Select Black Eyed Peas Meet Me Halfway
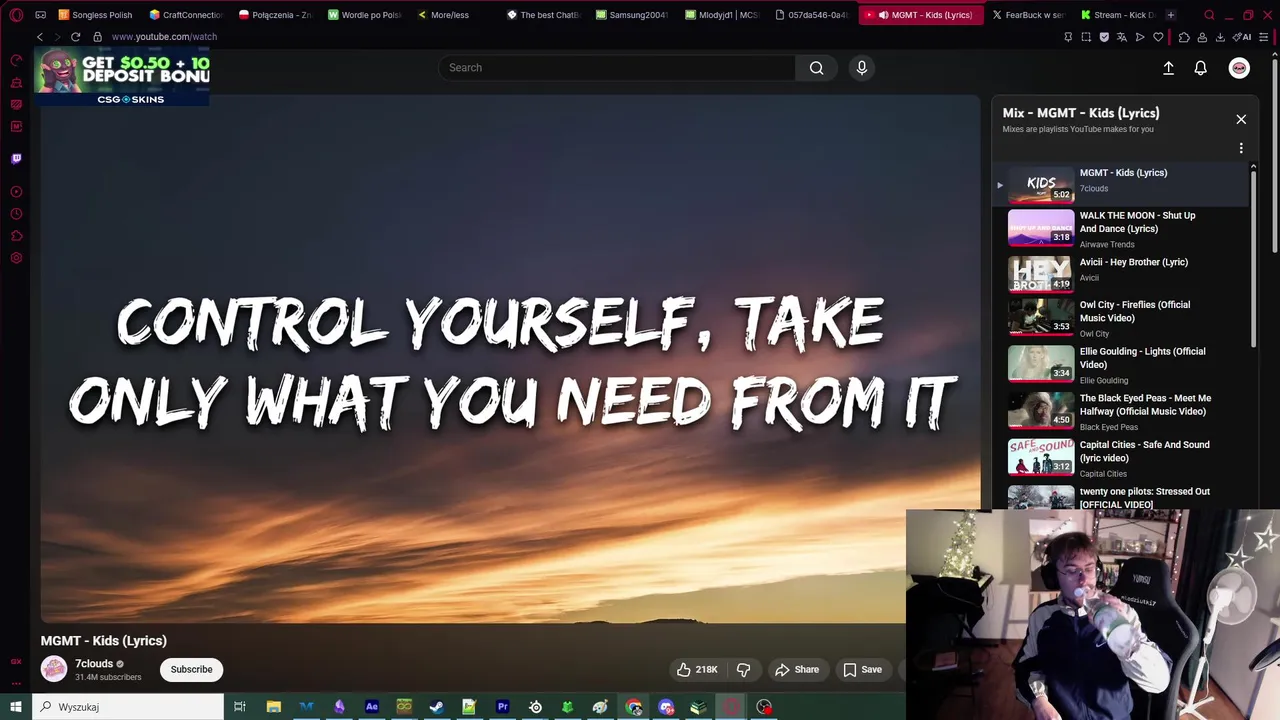 (x=1120, y=412)
